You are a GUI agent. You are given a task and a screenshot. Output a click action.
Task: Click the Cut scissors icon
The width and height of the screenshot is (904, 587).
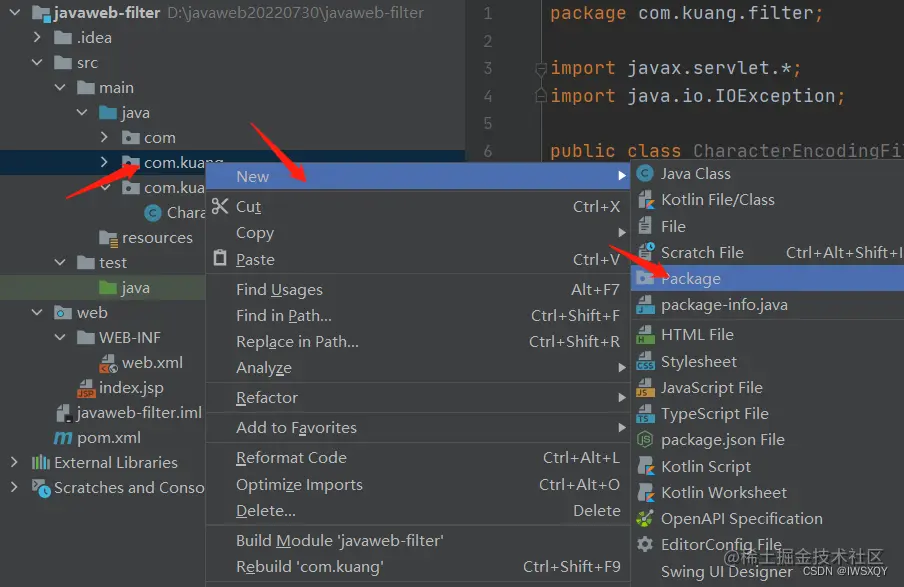220,206
